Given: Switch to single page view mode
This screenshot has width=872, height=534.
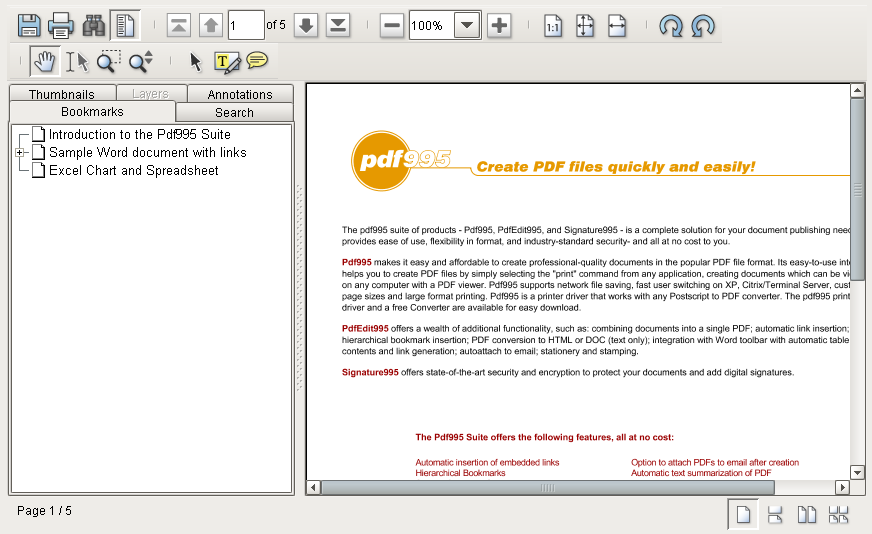Looking at the screenshot, I should pos(744,515).
